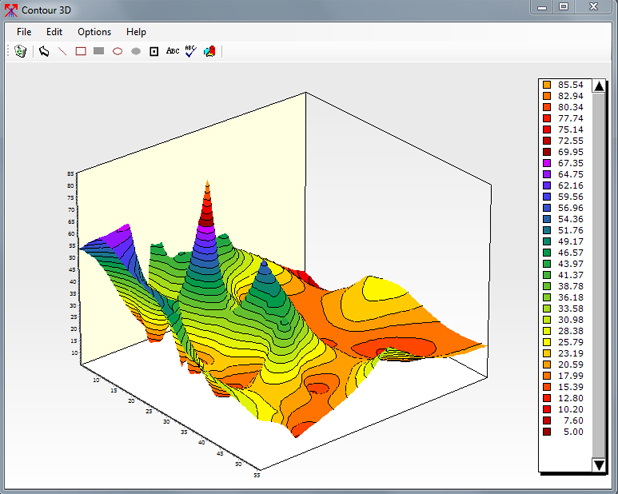Open the Edit menu
The height and width of the screenshot is (494, 618).
point(54,32)
